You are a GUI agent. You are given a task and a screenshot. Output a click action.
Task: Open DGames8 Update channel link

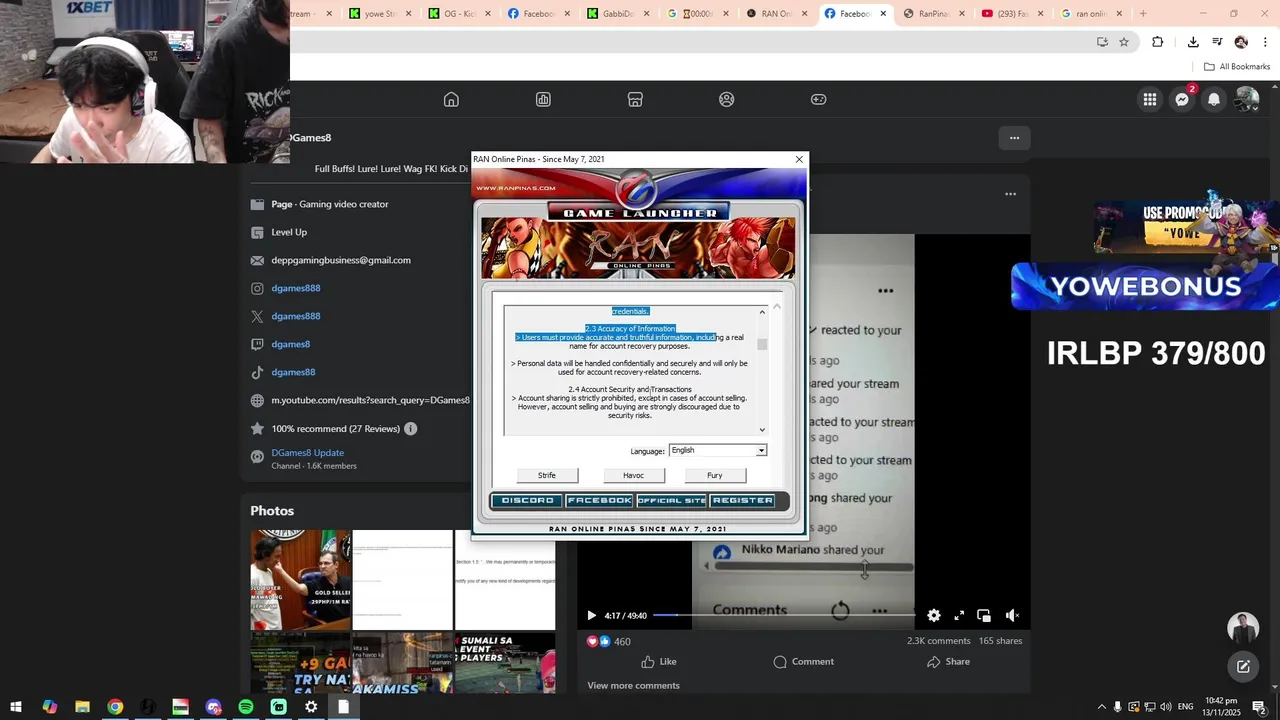[x=308, y=452]
